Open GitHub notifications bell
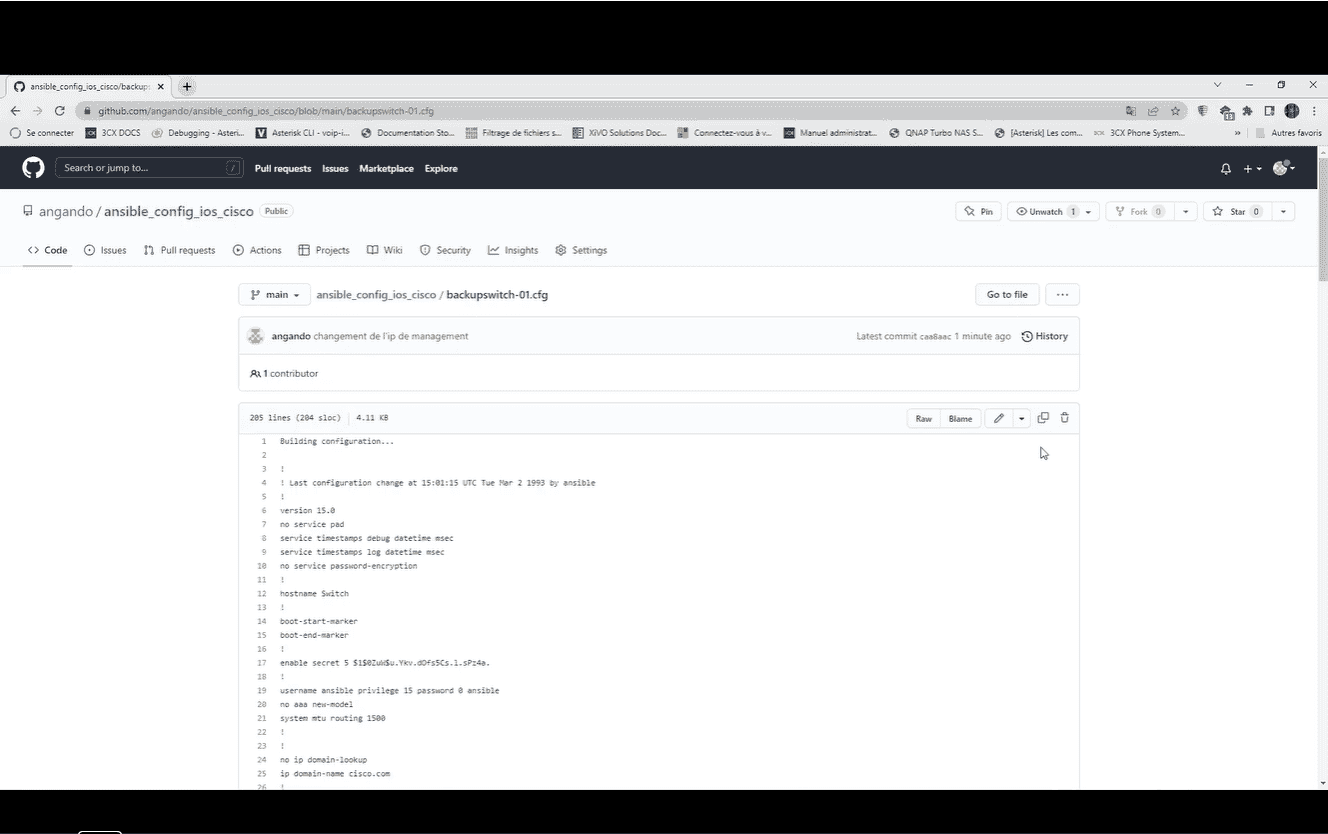Image resolution: width=1328 pixels, height=834 pixels. tap(1225, 168)
